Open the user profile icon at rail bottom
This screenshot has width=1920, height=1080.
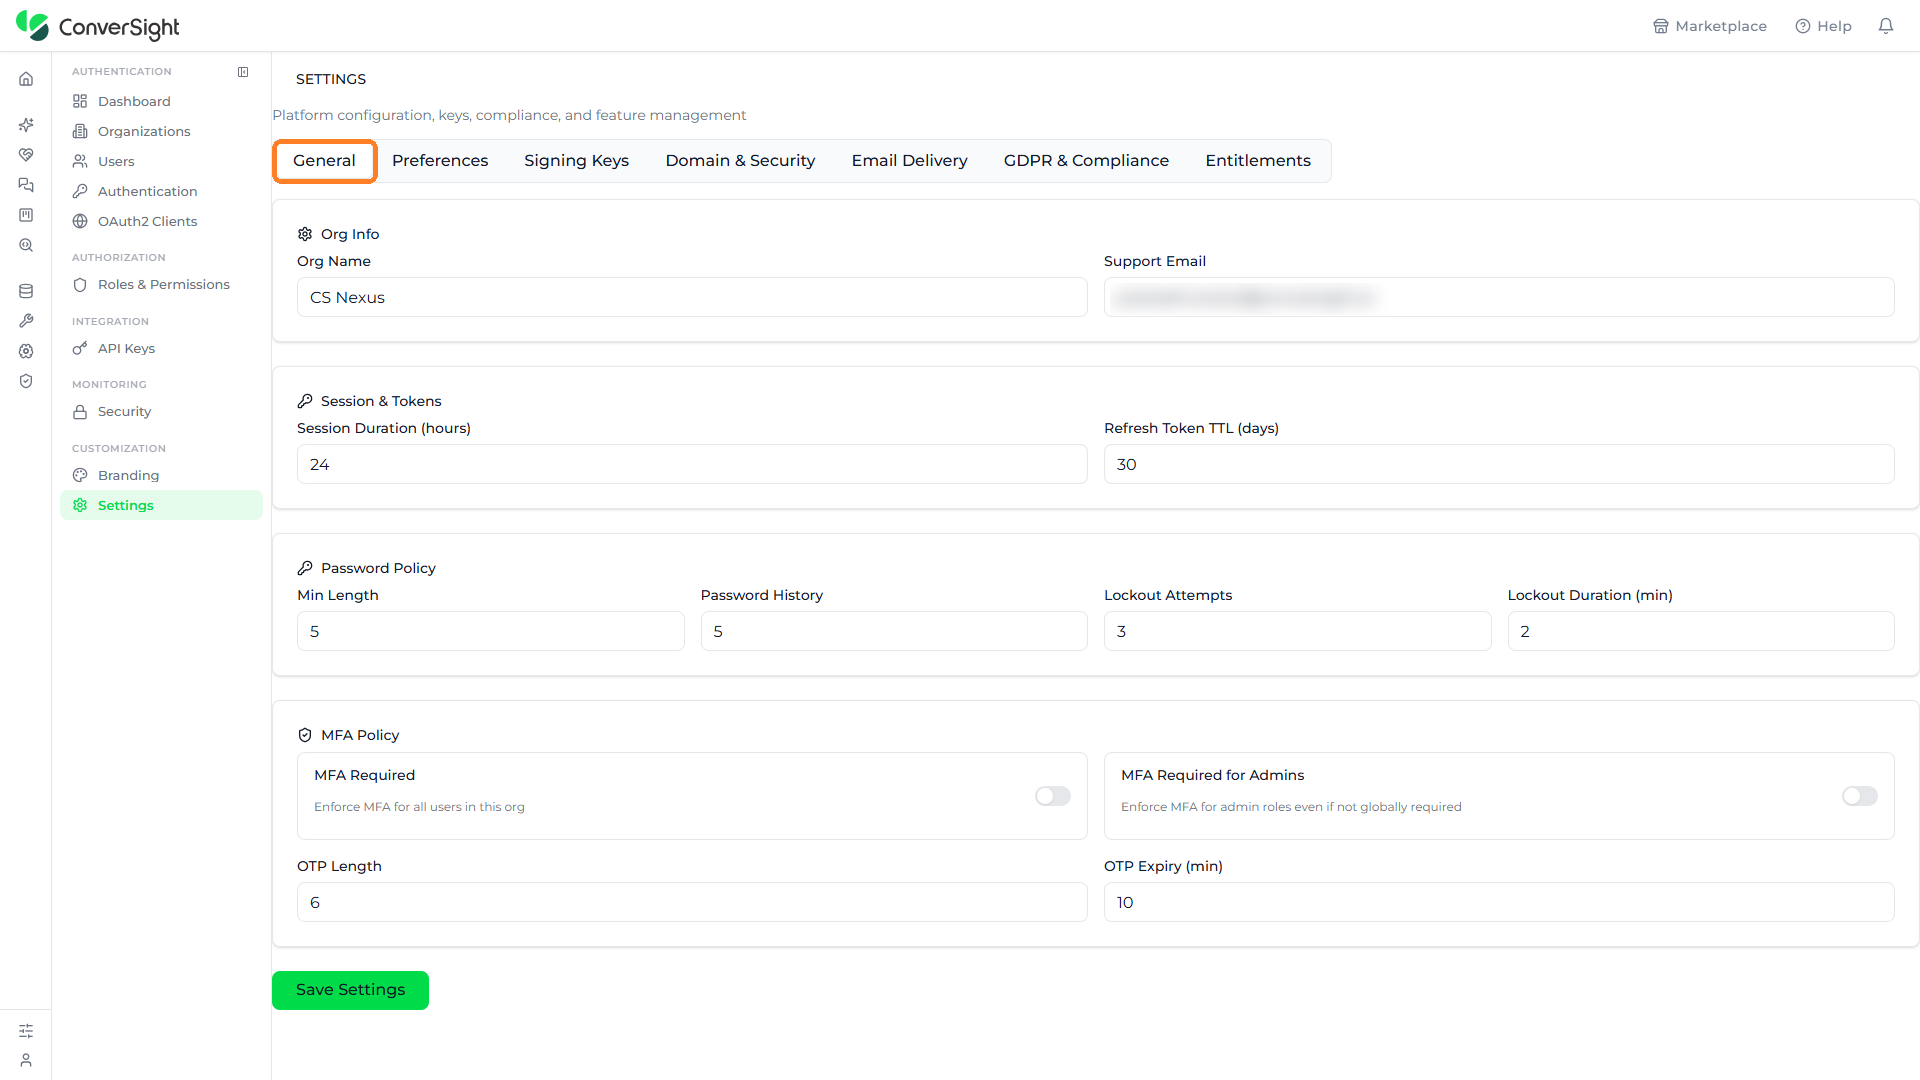(x=26, y=1060)
